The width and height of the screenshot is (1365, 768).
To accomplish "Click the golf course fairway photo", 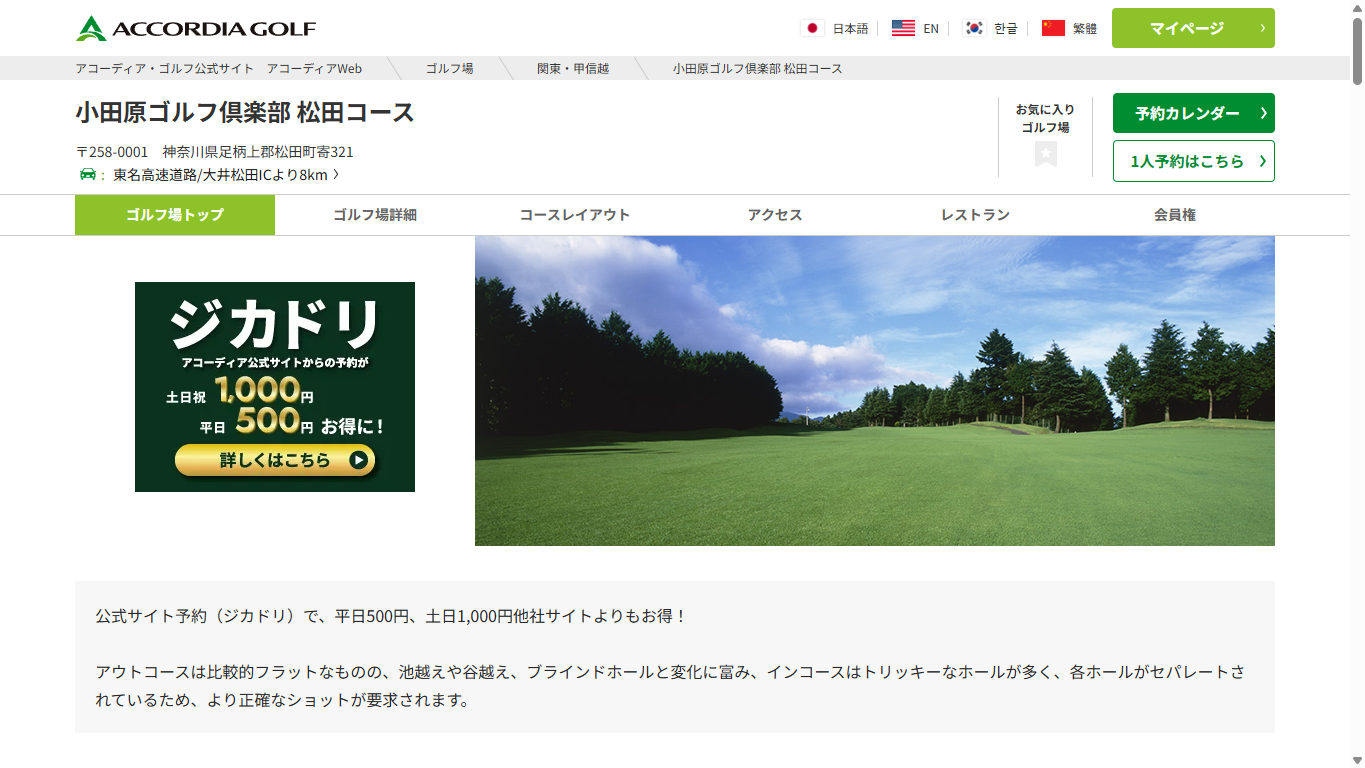I will (875, 391).
